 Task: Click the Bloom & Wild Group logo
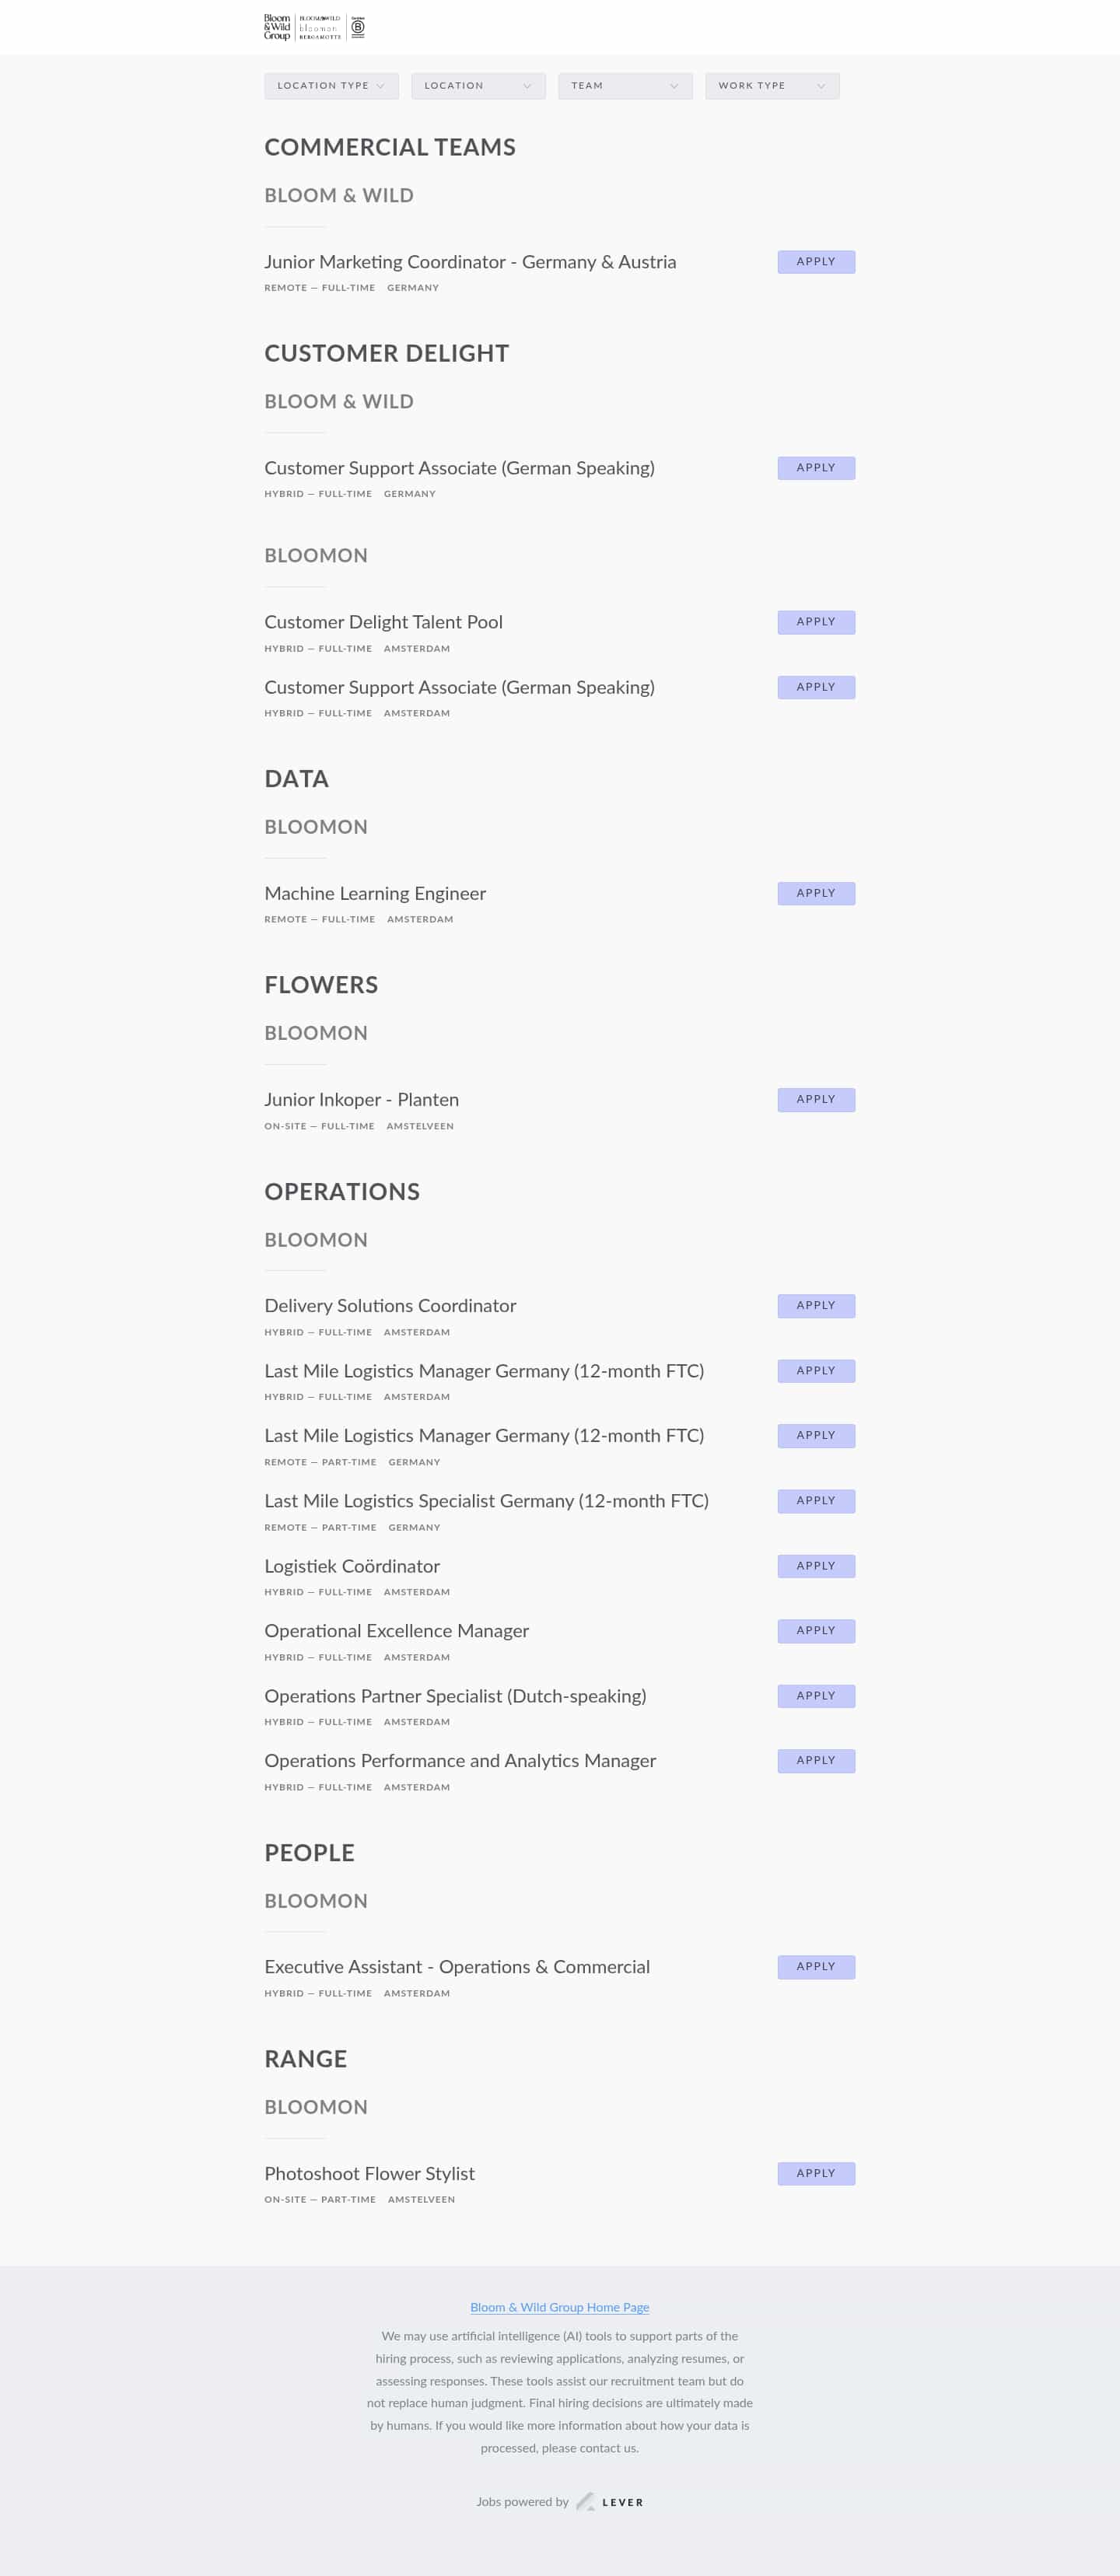click(x=314, y=27)
